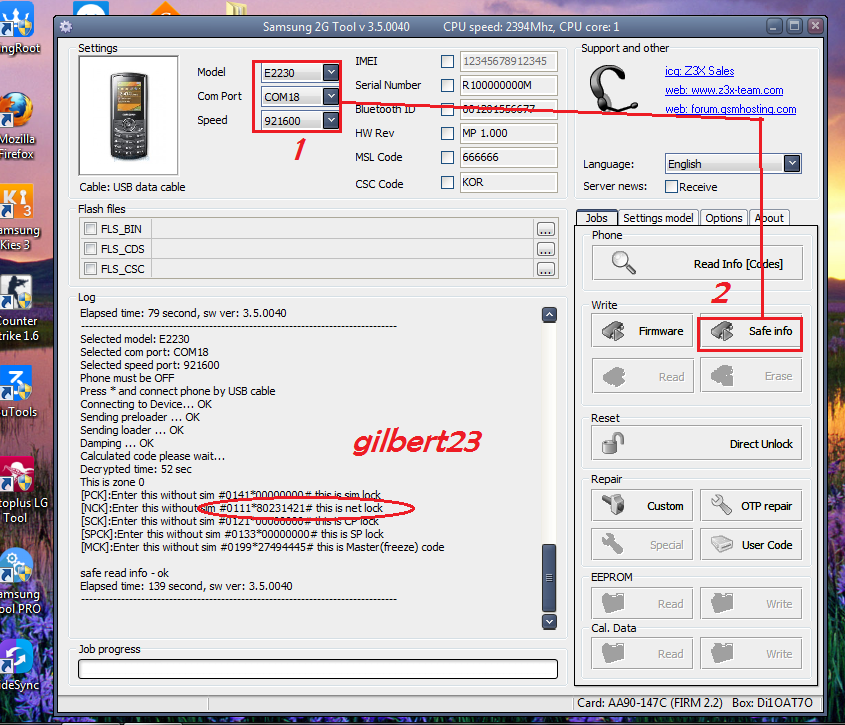Click the Cal. Data Write folder icon
The image size is (845, 725).
click(722, 653)
